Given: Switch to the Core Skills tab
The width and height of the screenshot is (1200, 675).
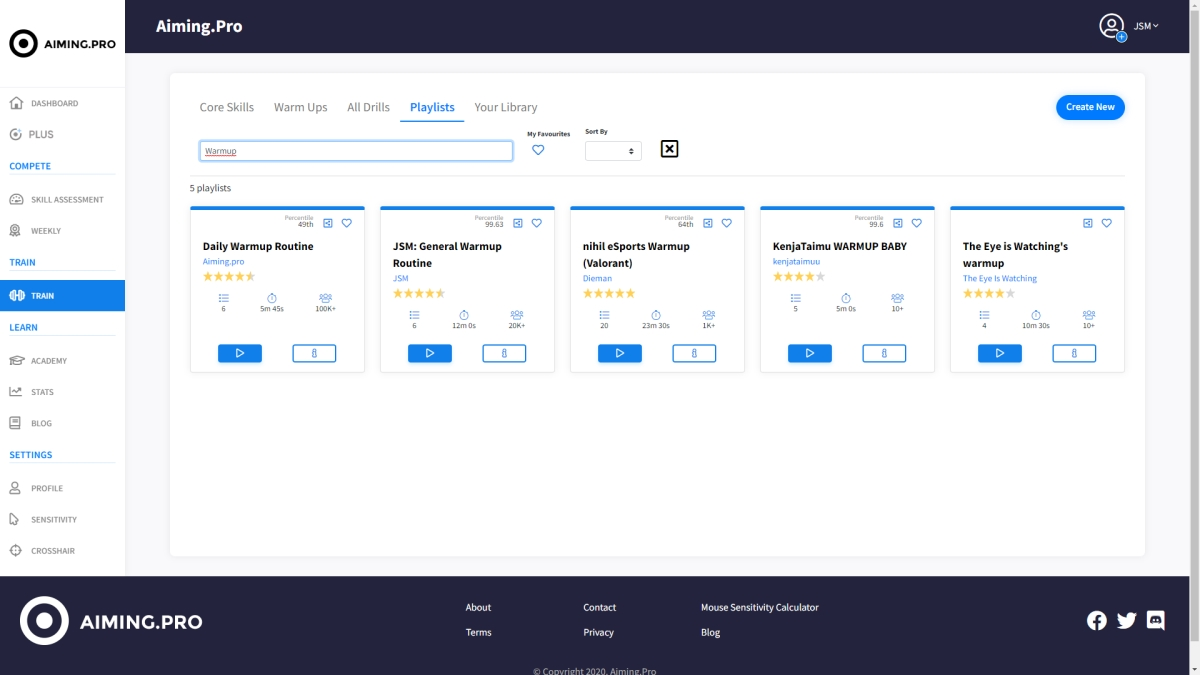Looking at the screenshot, I should coord(226,107).
